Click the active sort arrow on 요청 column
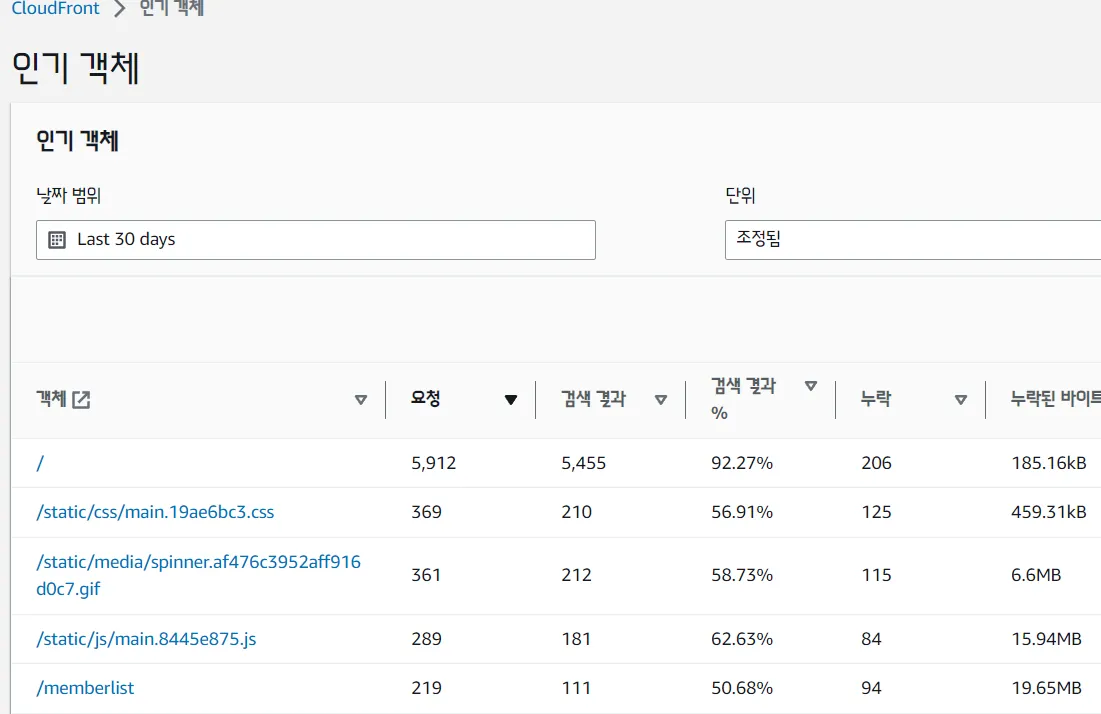1101x714 pixels. click(x=511, y=400)
